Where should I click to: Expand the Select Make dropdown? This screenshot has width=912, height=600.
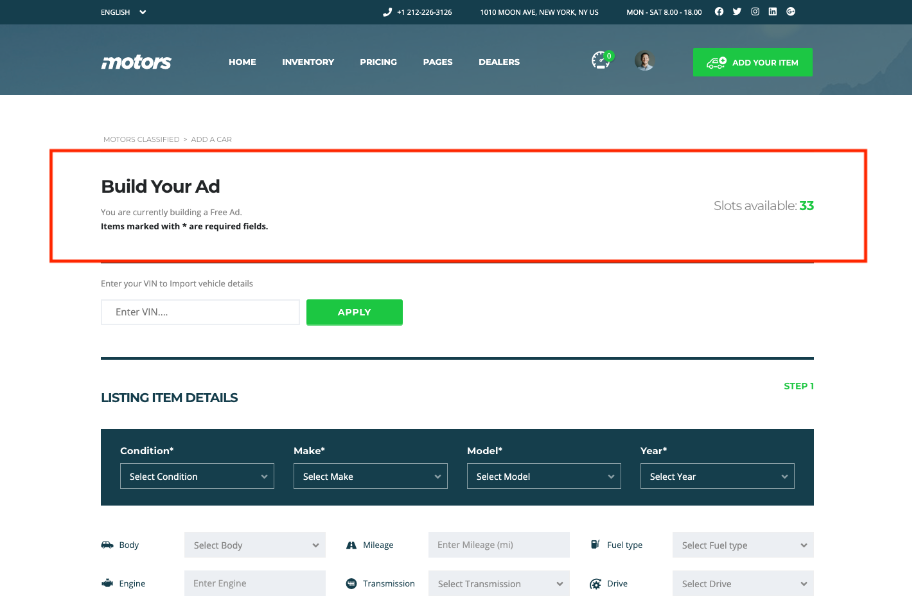click(x=370, y=476)
